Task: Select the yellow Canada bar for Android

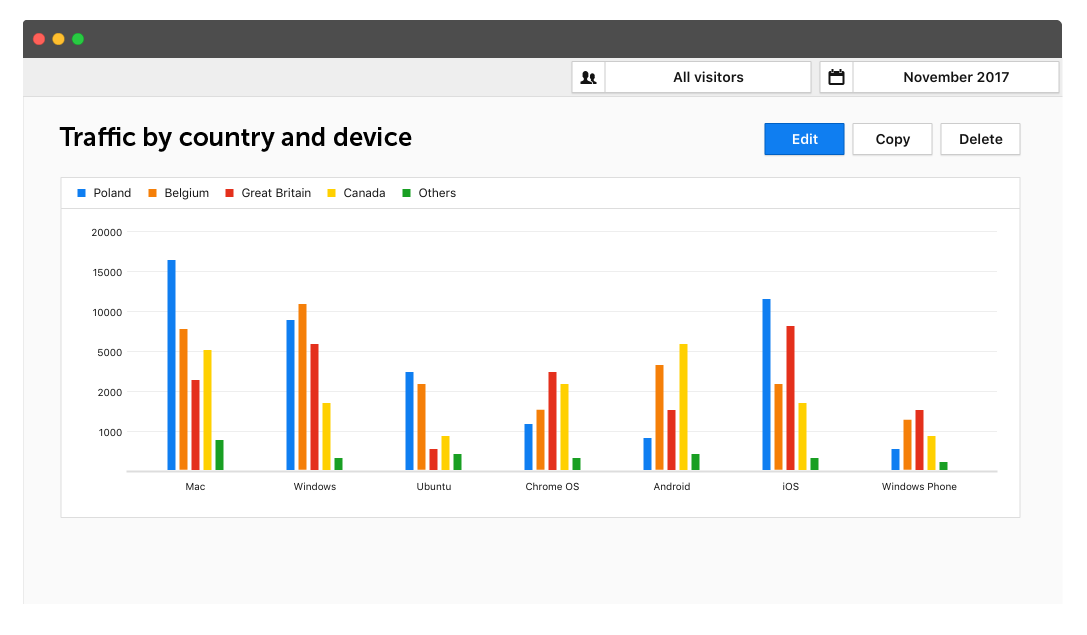Action: click(684, 407)
